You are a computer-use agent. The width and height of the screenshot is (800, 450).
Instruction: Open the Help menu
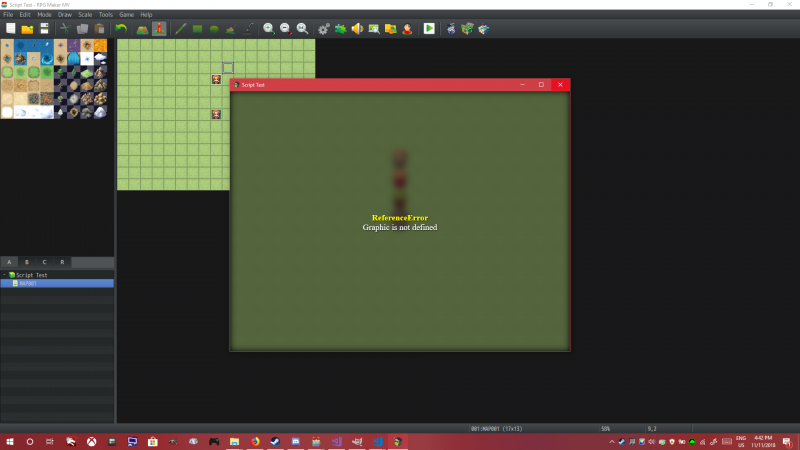pyautogui.click(x=146, y=15)
